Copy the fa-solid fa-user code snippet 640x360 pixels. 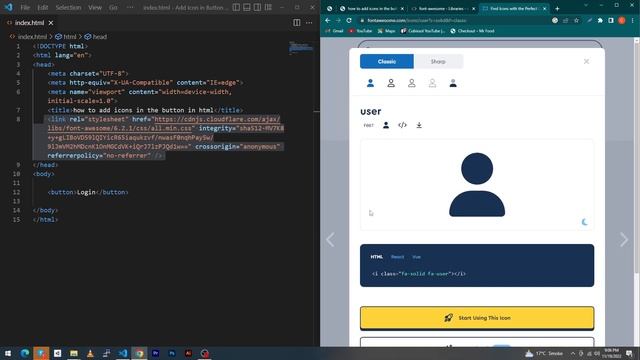418,274
